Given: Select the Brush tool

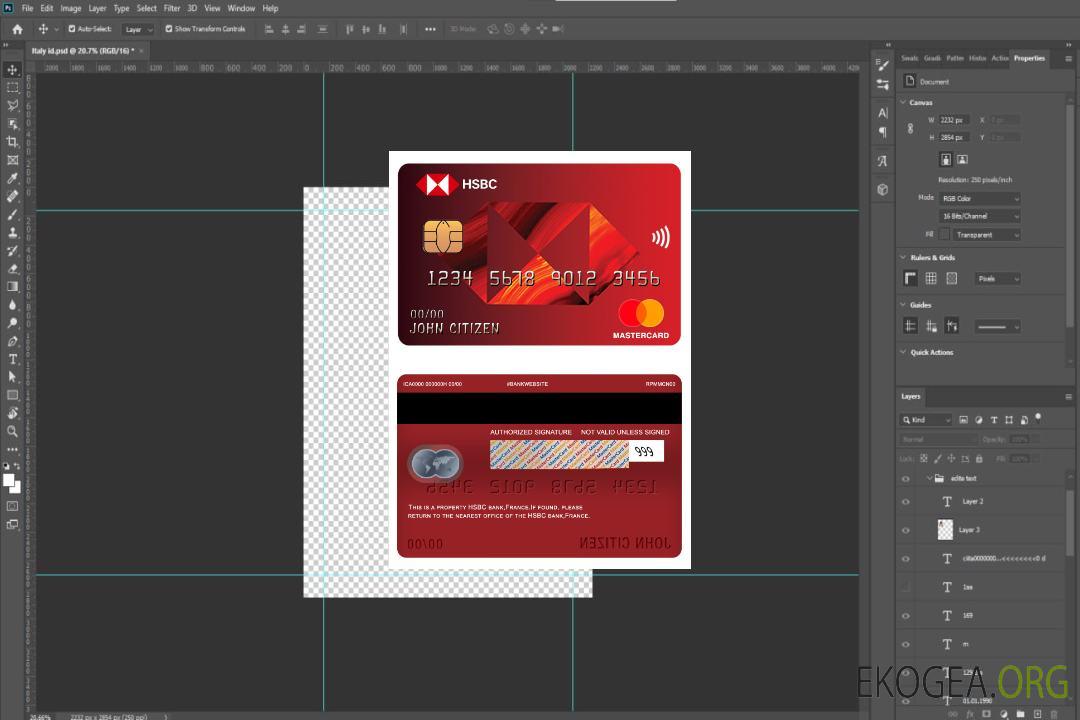Looking at the screenshot, I should pos(12,214).
